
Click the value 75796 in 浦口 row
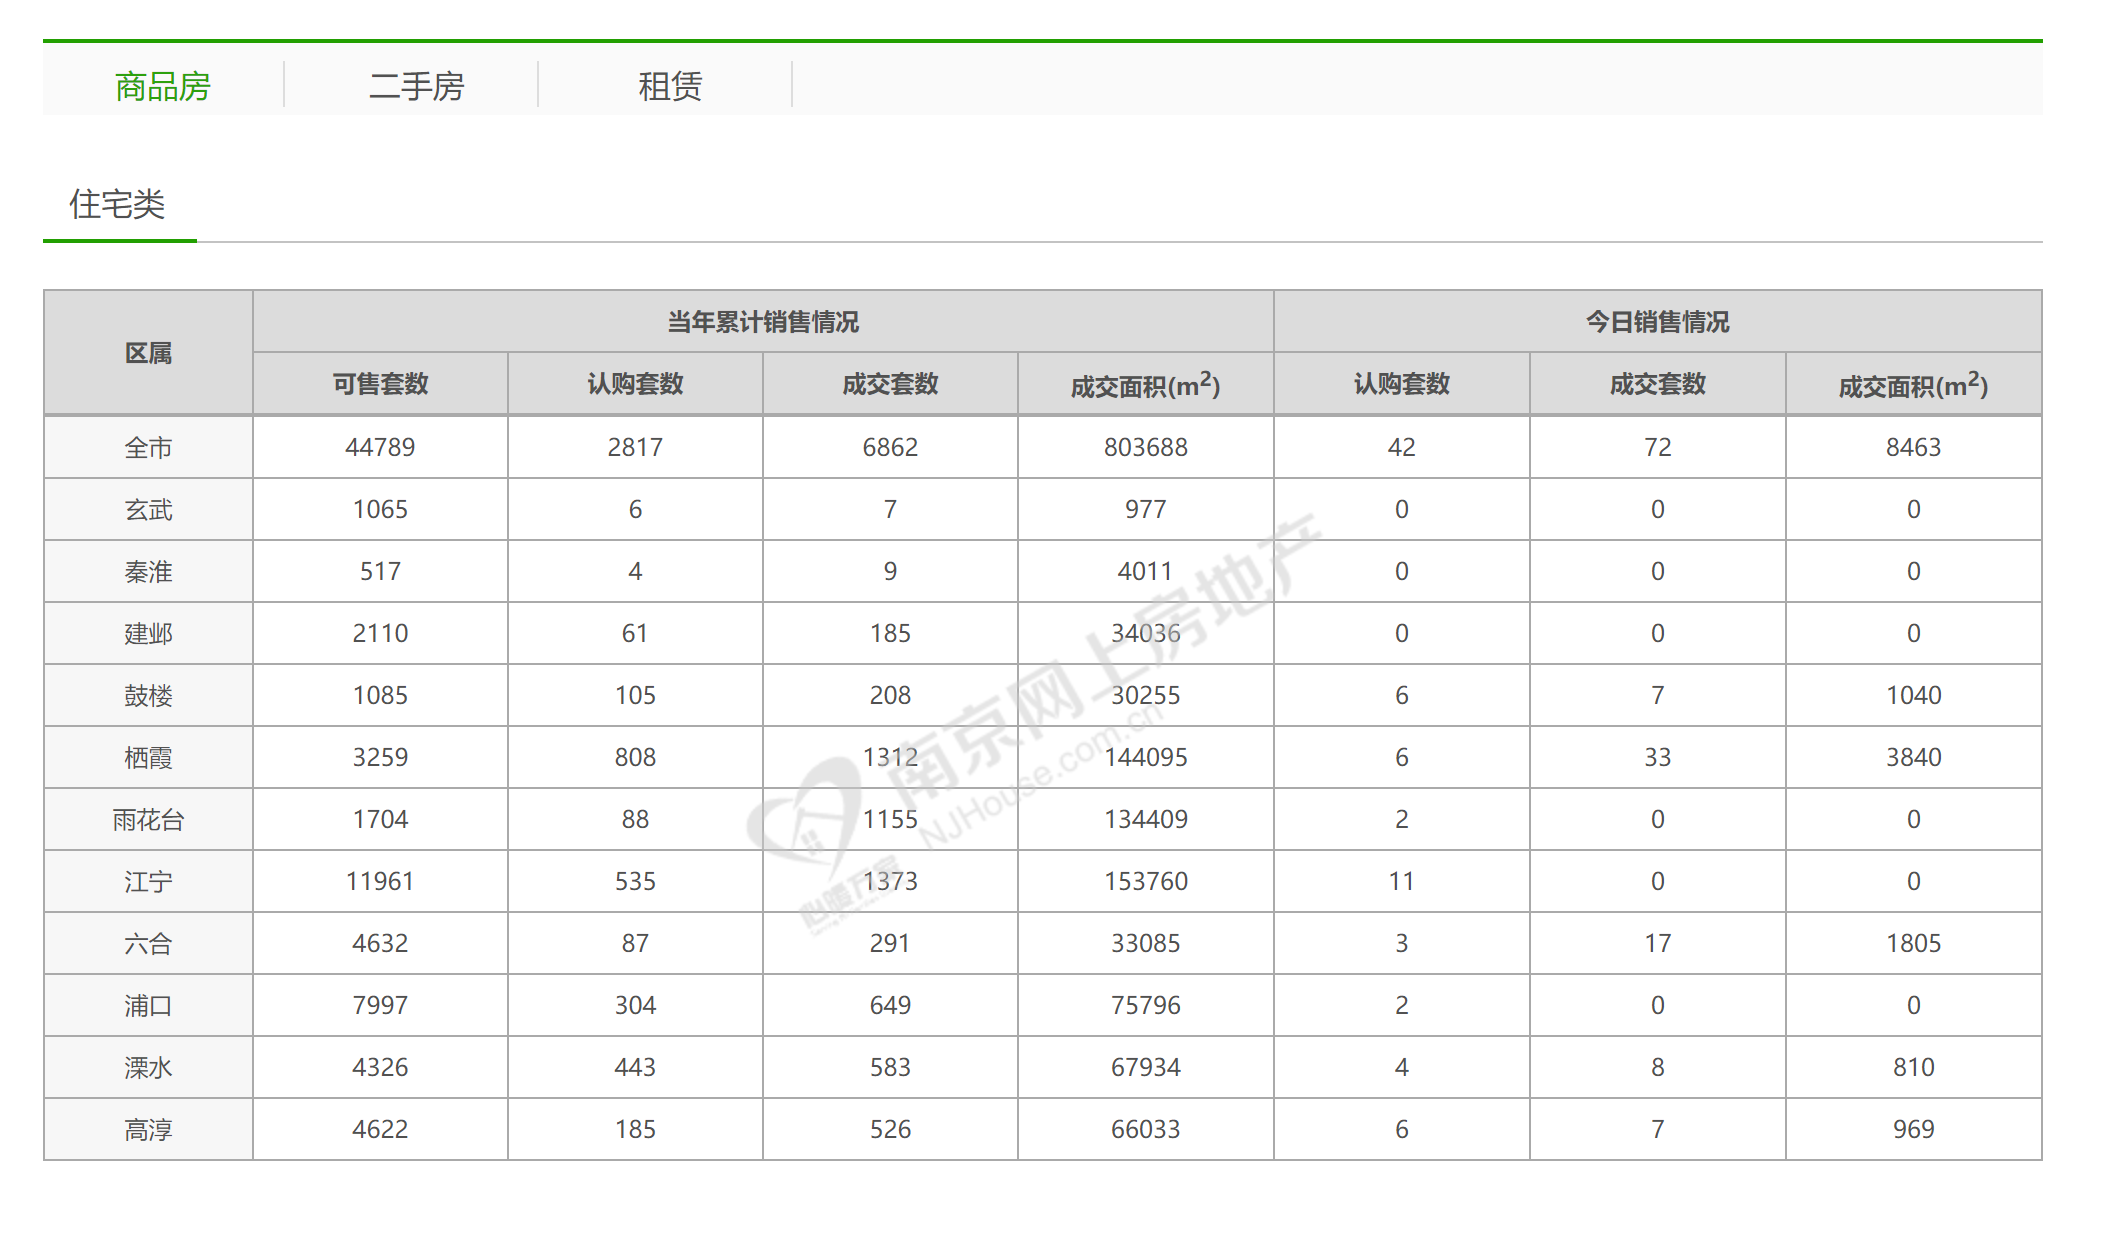[1146, 1005]
